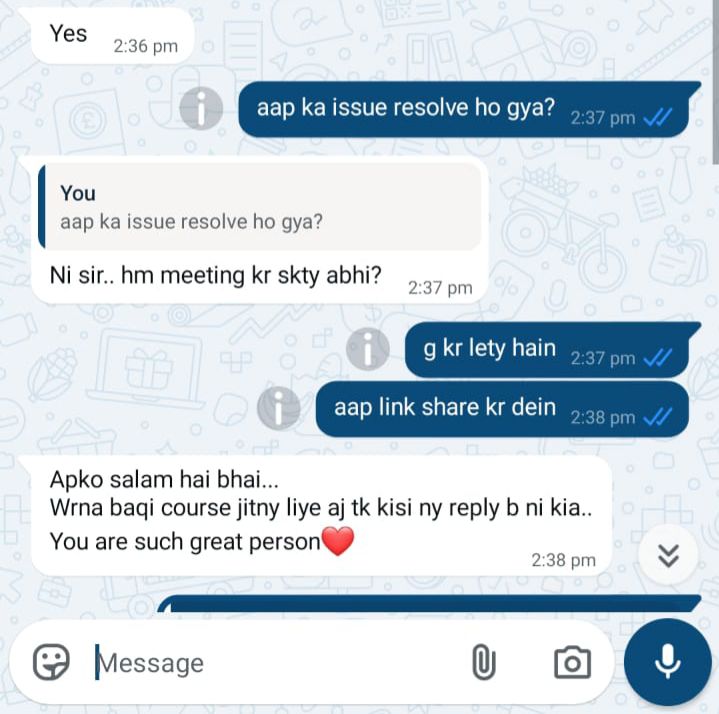Tap the red heart emoji in message
The height and width of the screenshot is (714, 719).
point(338,541)
